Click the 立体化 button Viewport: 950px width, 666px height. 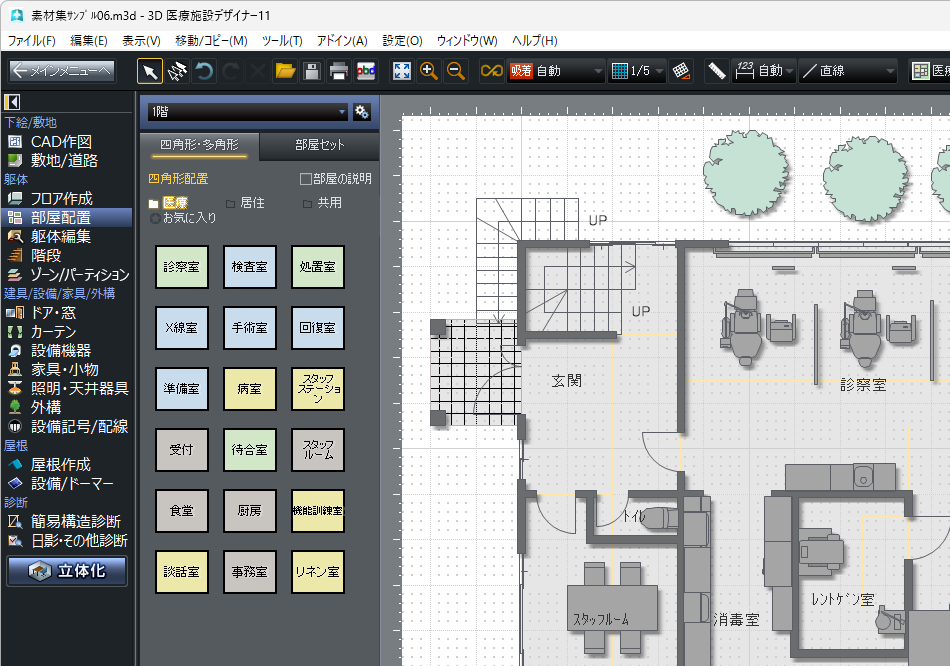coord(67,571)
